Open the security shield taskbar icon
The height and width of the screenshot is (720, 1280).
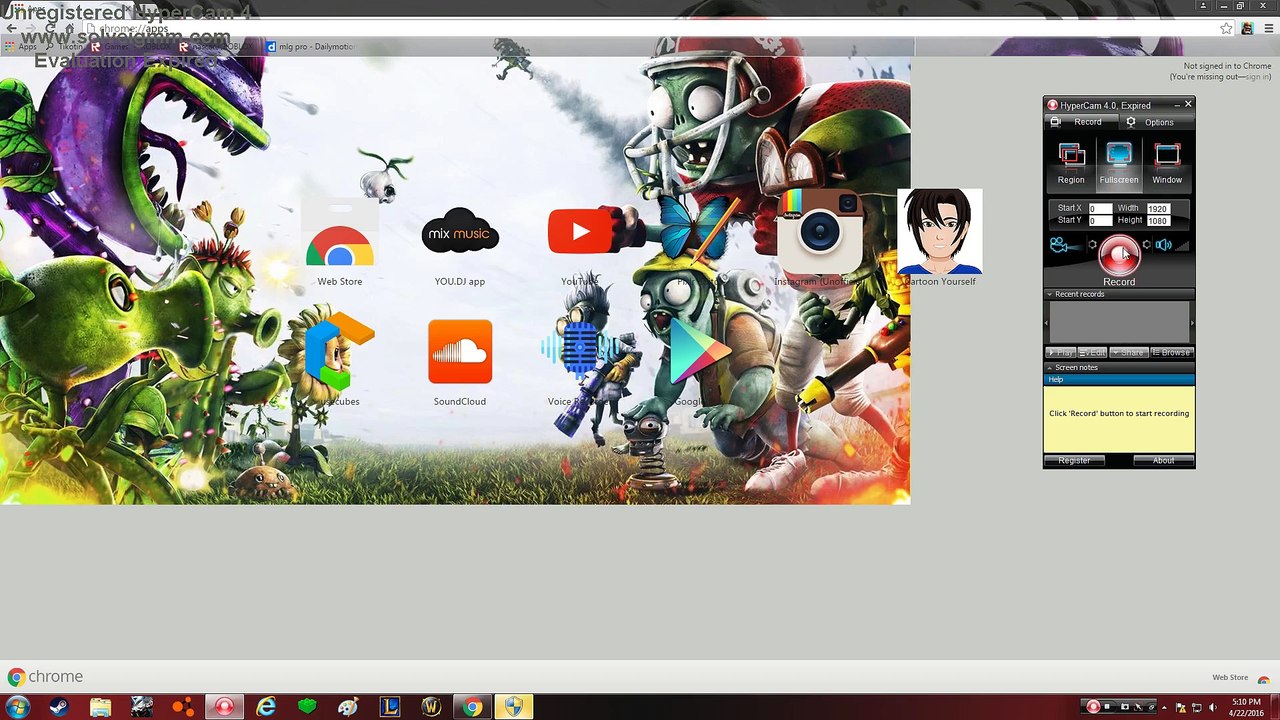[514, 707]
